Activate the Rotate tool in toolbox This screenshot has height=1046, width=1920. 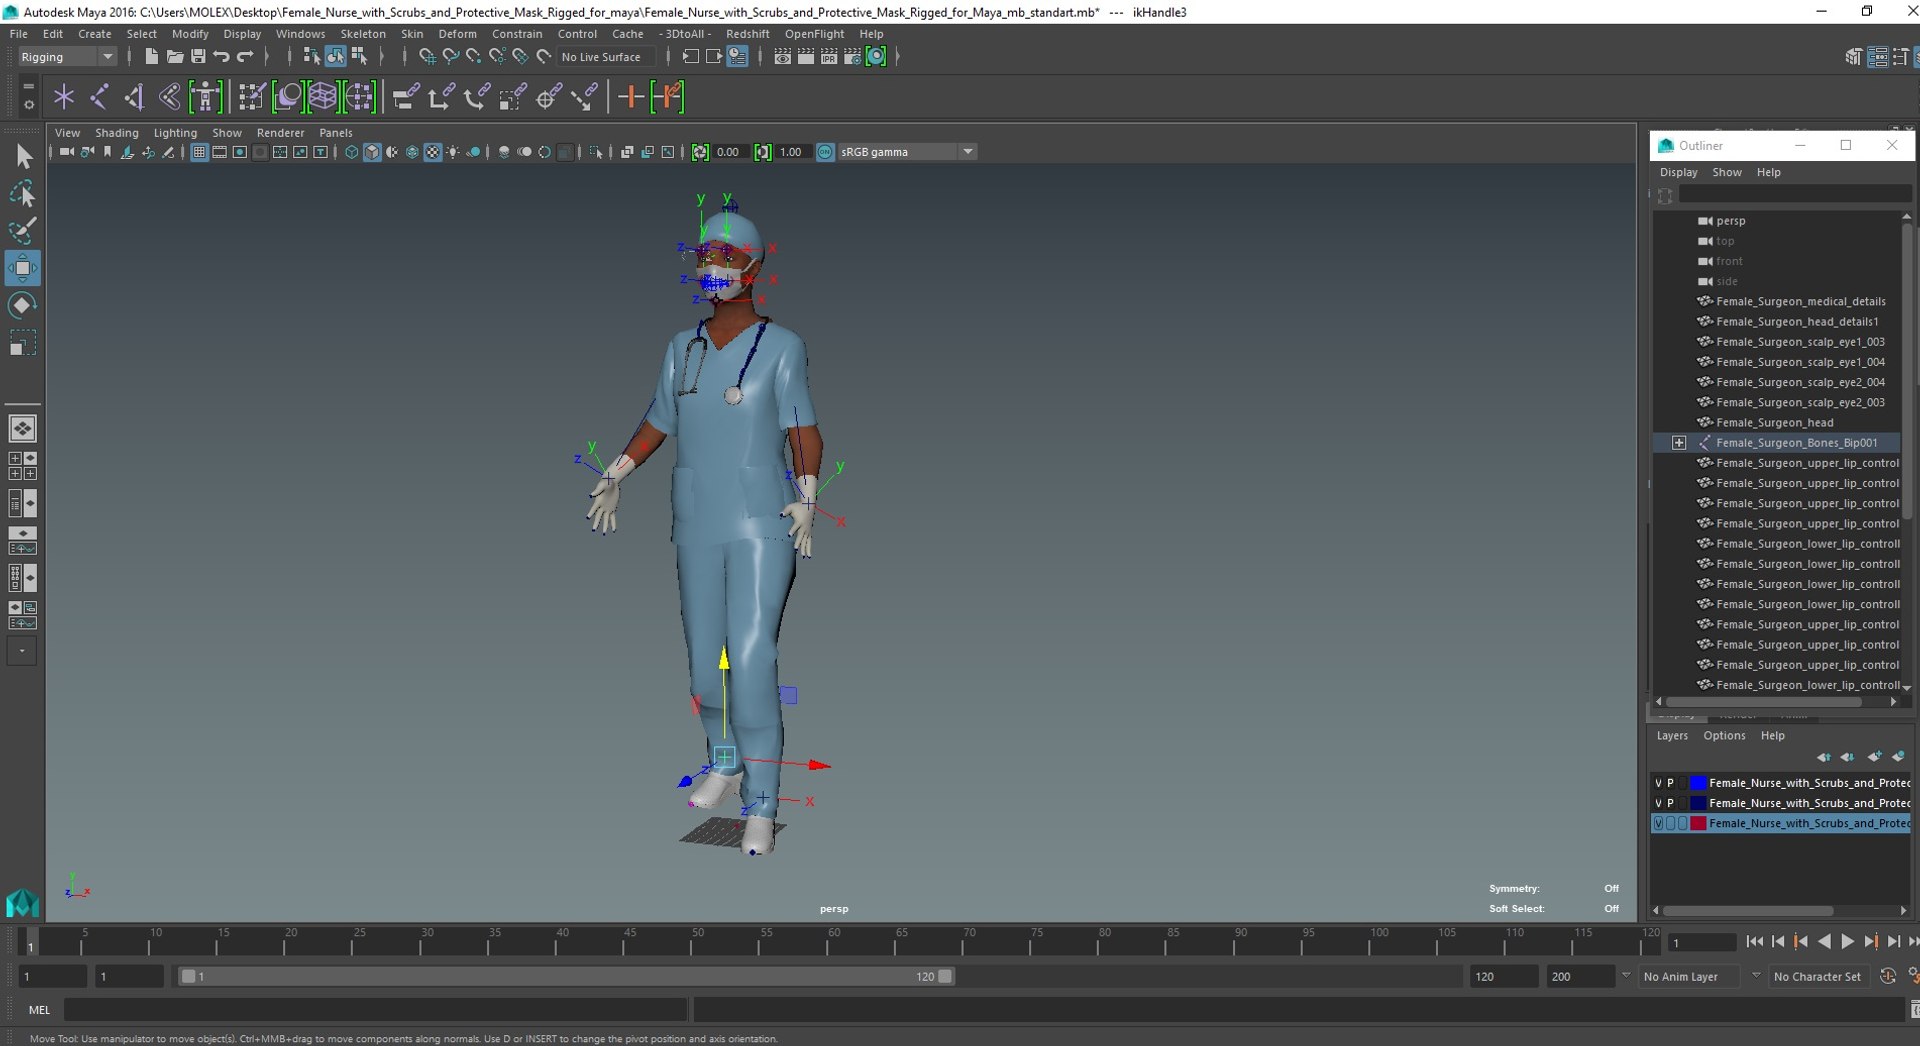click(x=23, y=305)
